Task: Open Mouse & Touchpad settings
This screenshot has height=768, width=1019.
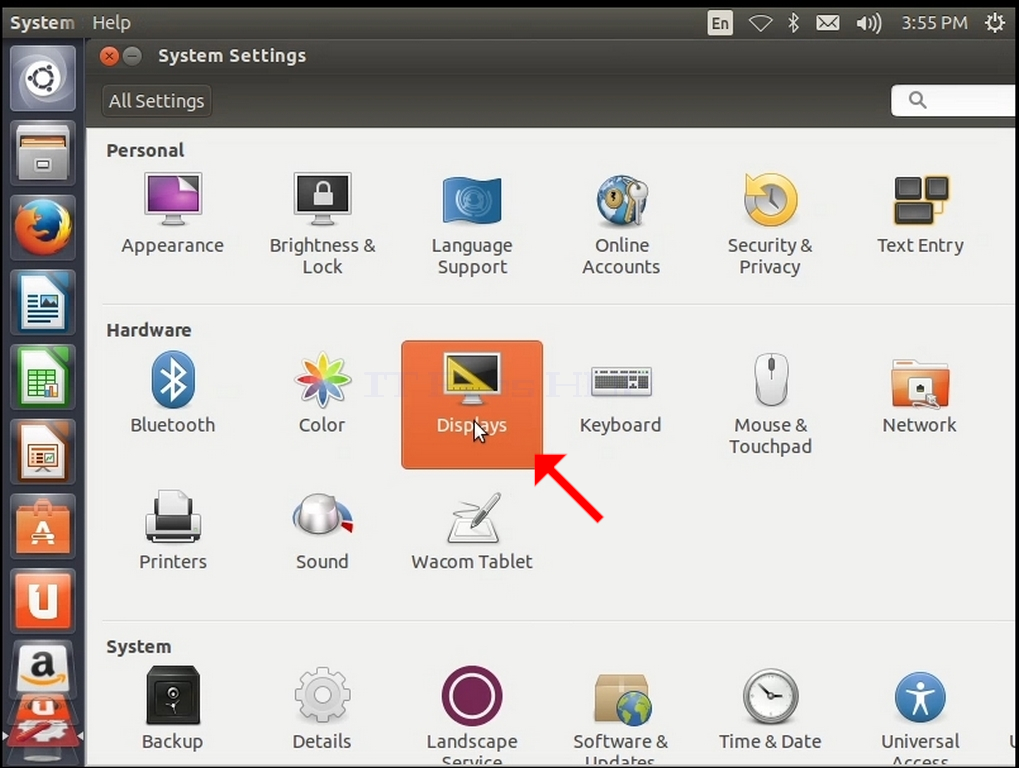Action: pyautogui.click(x=771, y=403)
